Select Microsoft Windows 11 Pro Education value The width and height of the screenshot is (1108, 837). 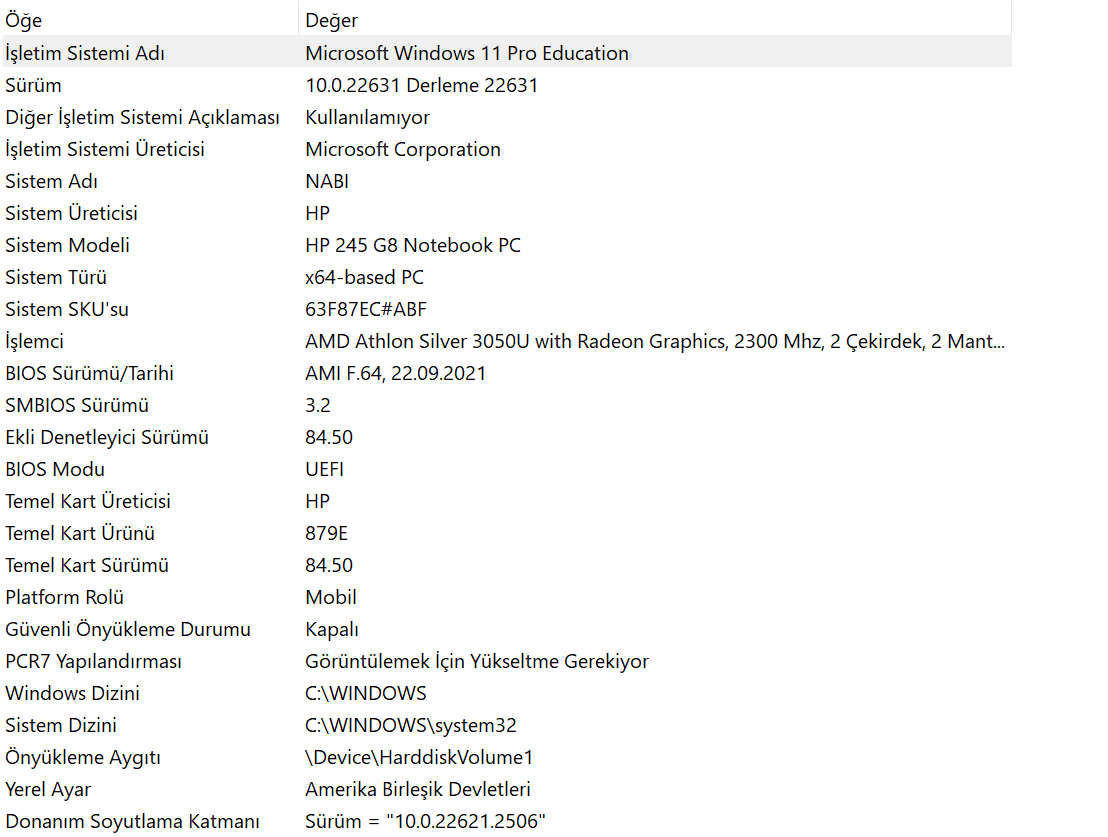click(466, 53)
